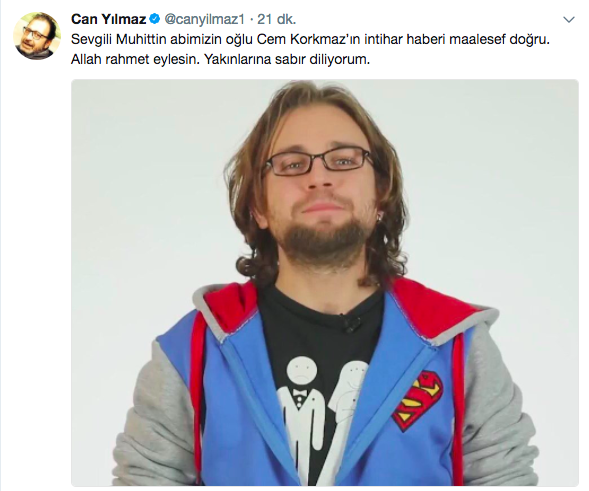Open the Can Yılmaz display name link
This screenshot has width=589, height=491.
108,19
